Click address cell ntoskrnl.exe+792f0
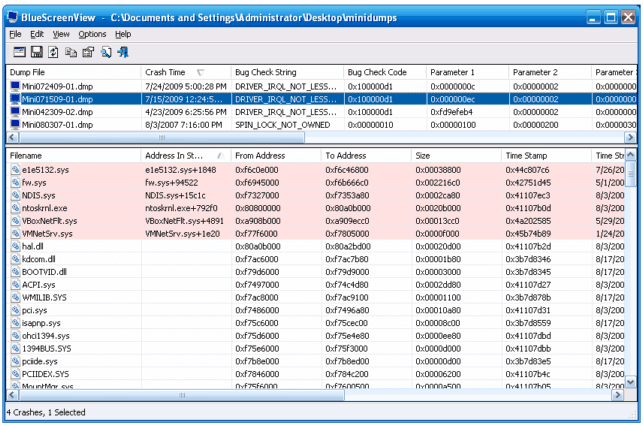643x426 pixels. coord(181,208)
